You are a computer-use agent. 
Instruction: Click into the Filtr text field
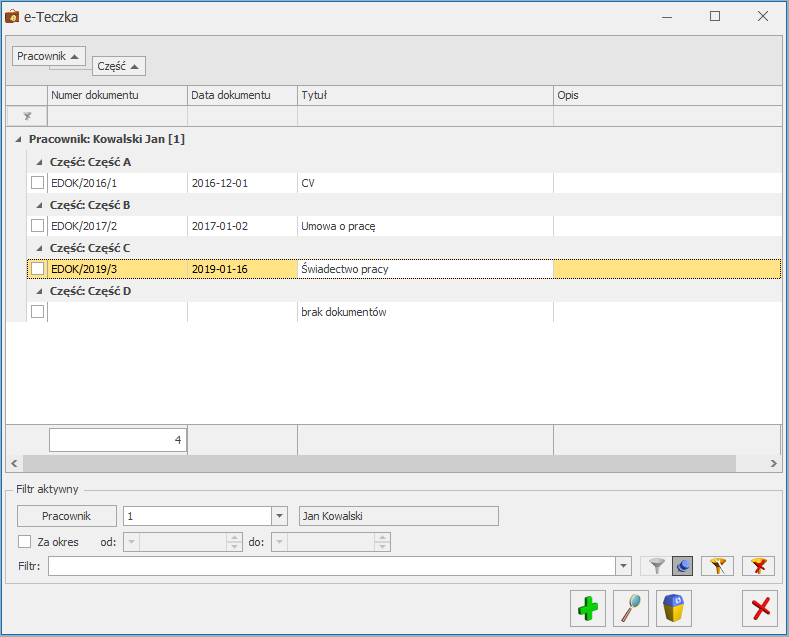[332, 566]
